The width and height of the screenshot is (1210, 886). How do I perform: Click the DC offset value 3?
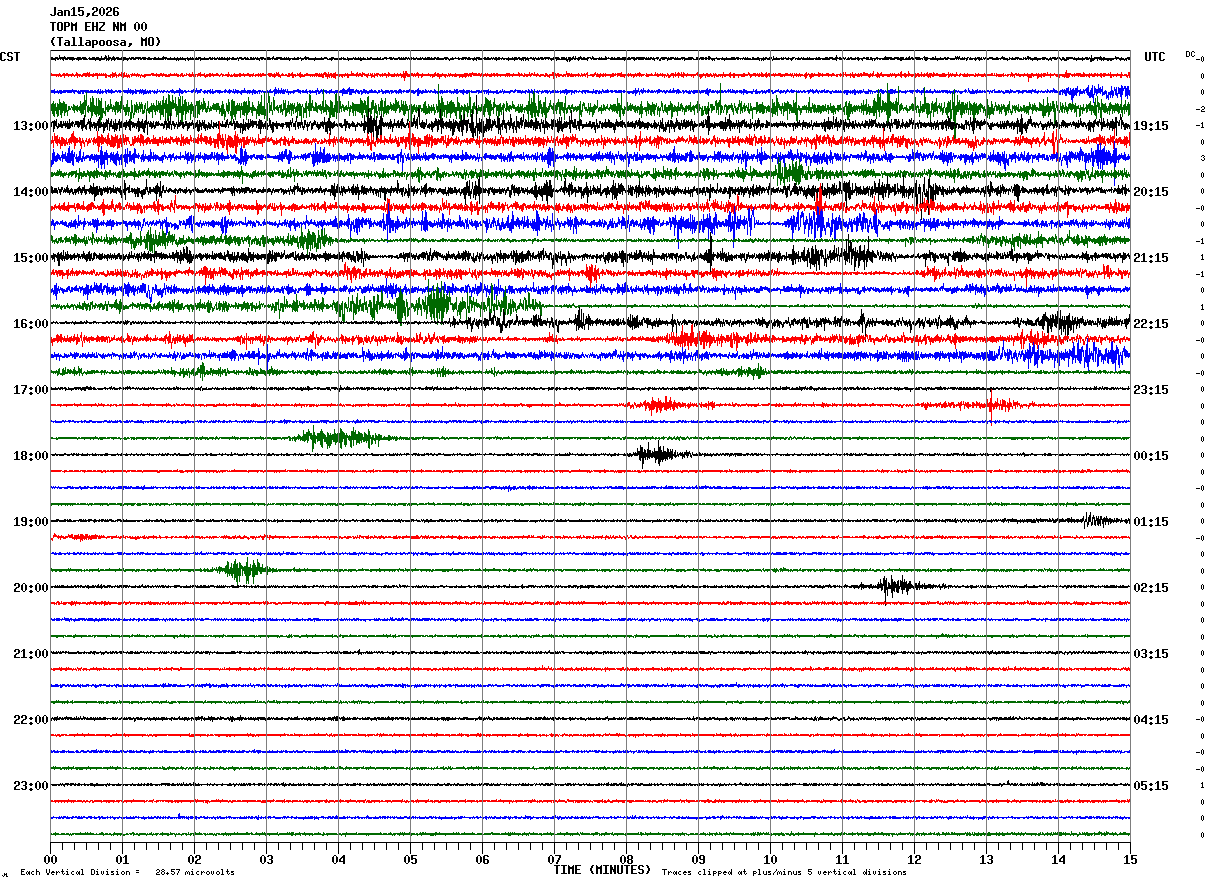(1202, 158)
